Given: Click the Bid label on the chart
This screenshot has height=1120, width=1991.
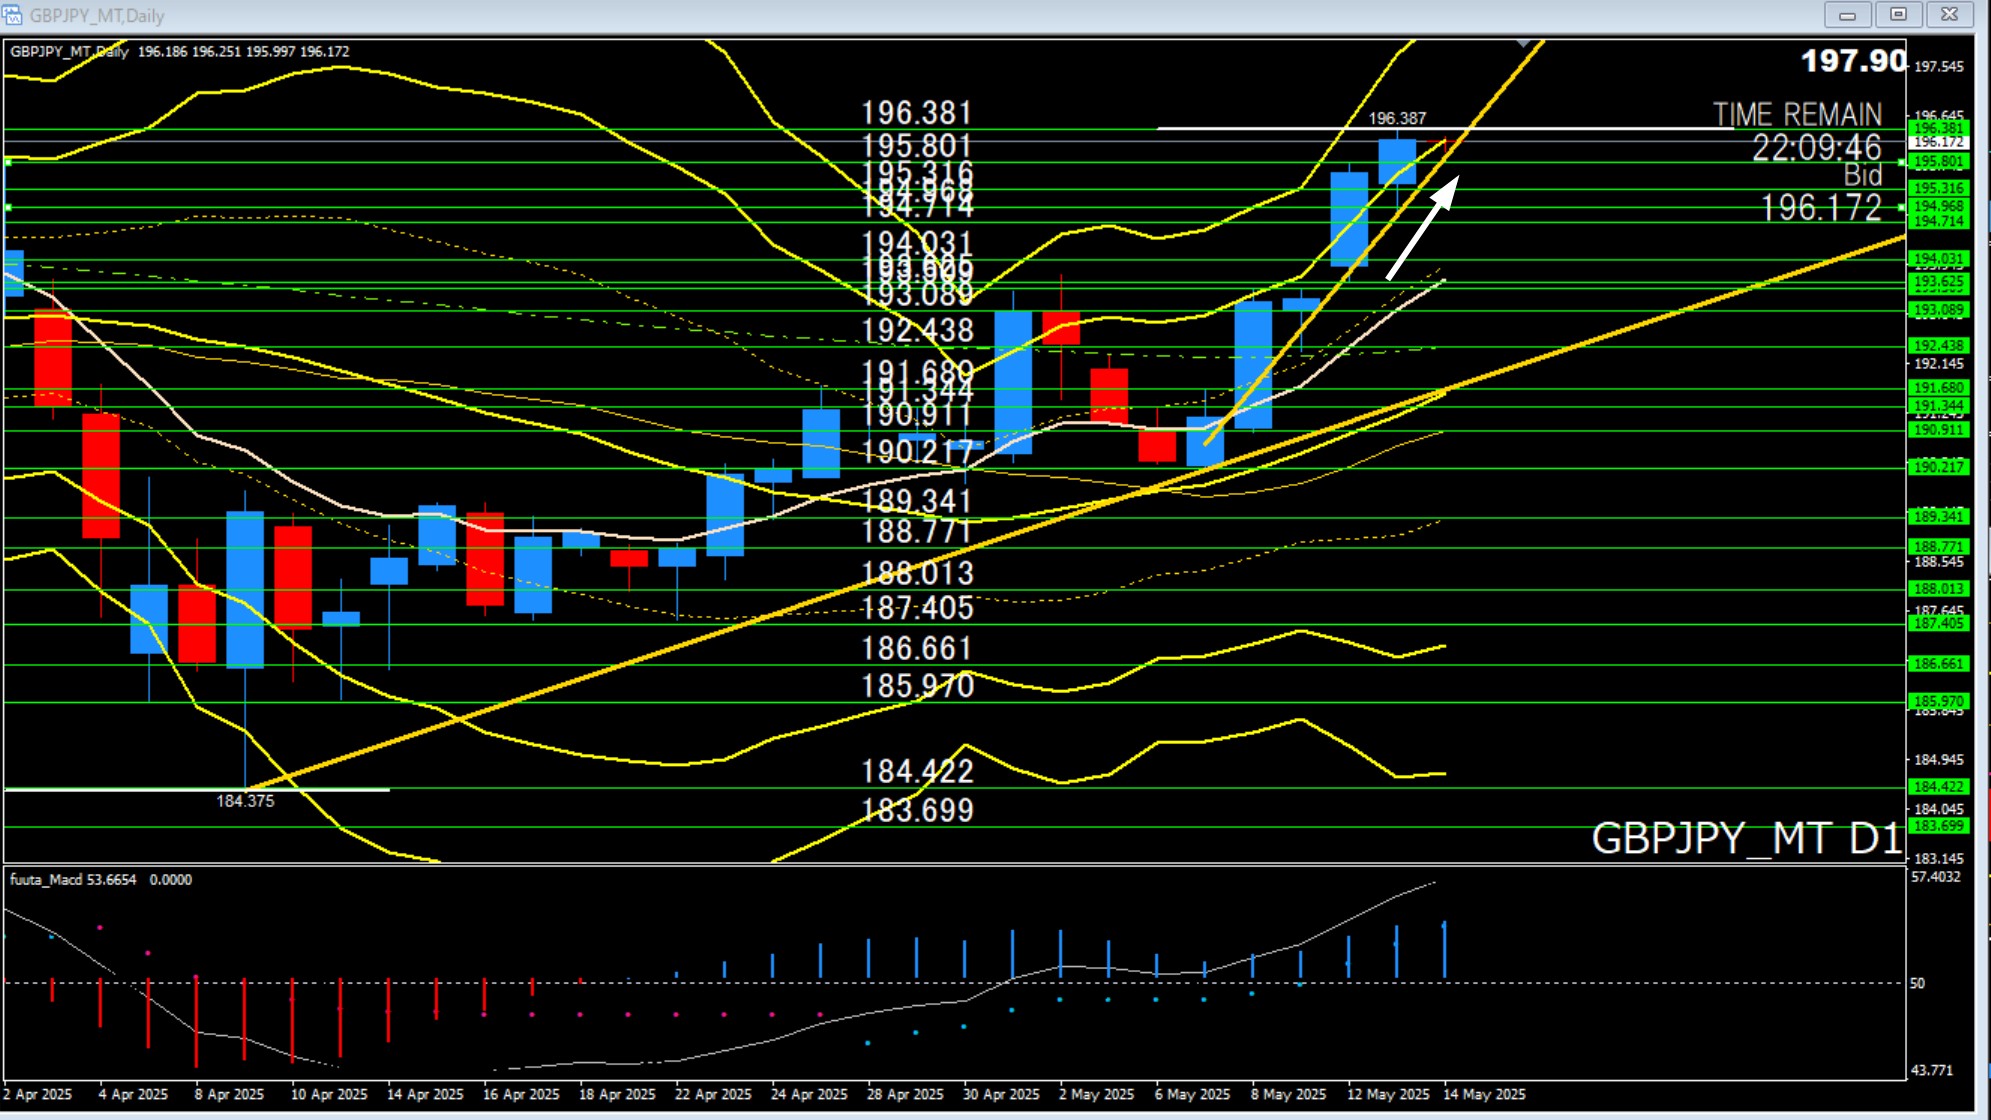Looking at the screenshot, I should pos(1863,175).
